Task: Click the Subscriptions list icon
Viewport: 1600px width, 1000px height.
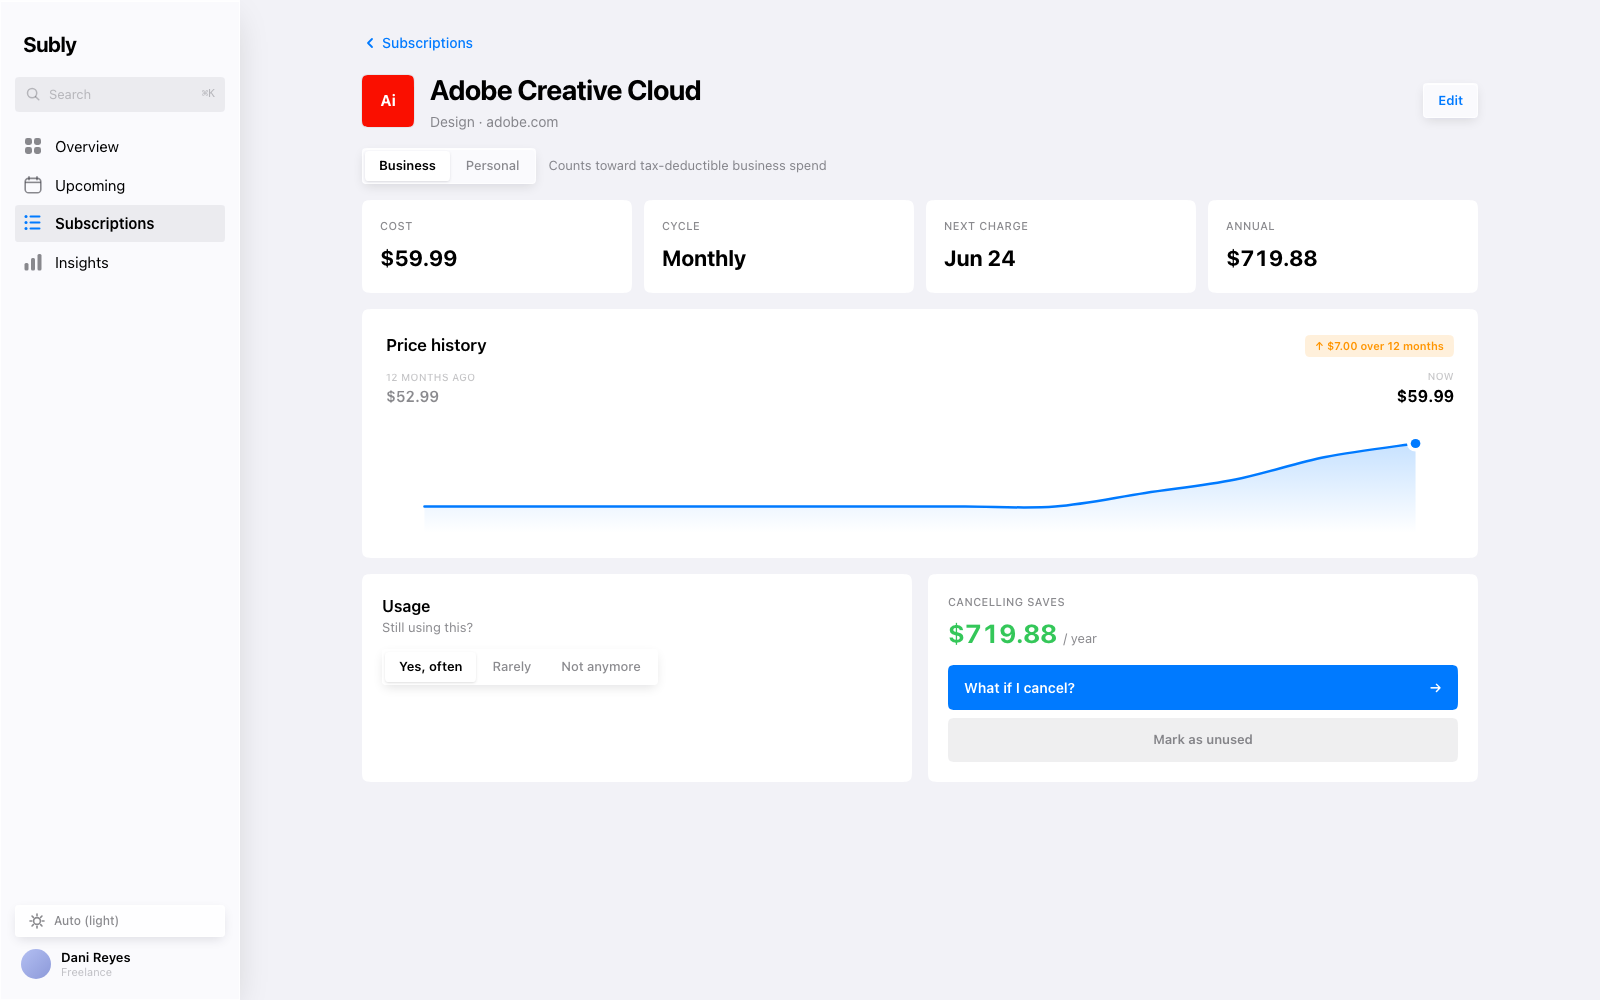Action: (x=33, y=223)
